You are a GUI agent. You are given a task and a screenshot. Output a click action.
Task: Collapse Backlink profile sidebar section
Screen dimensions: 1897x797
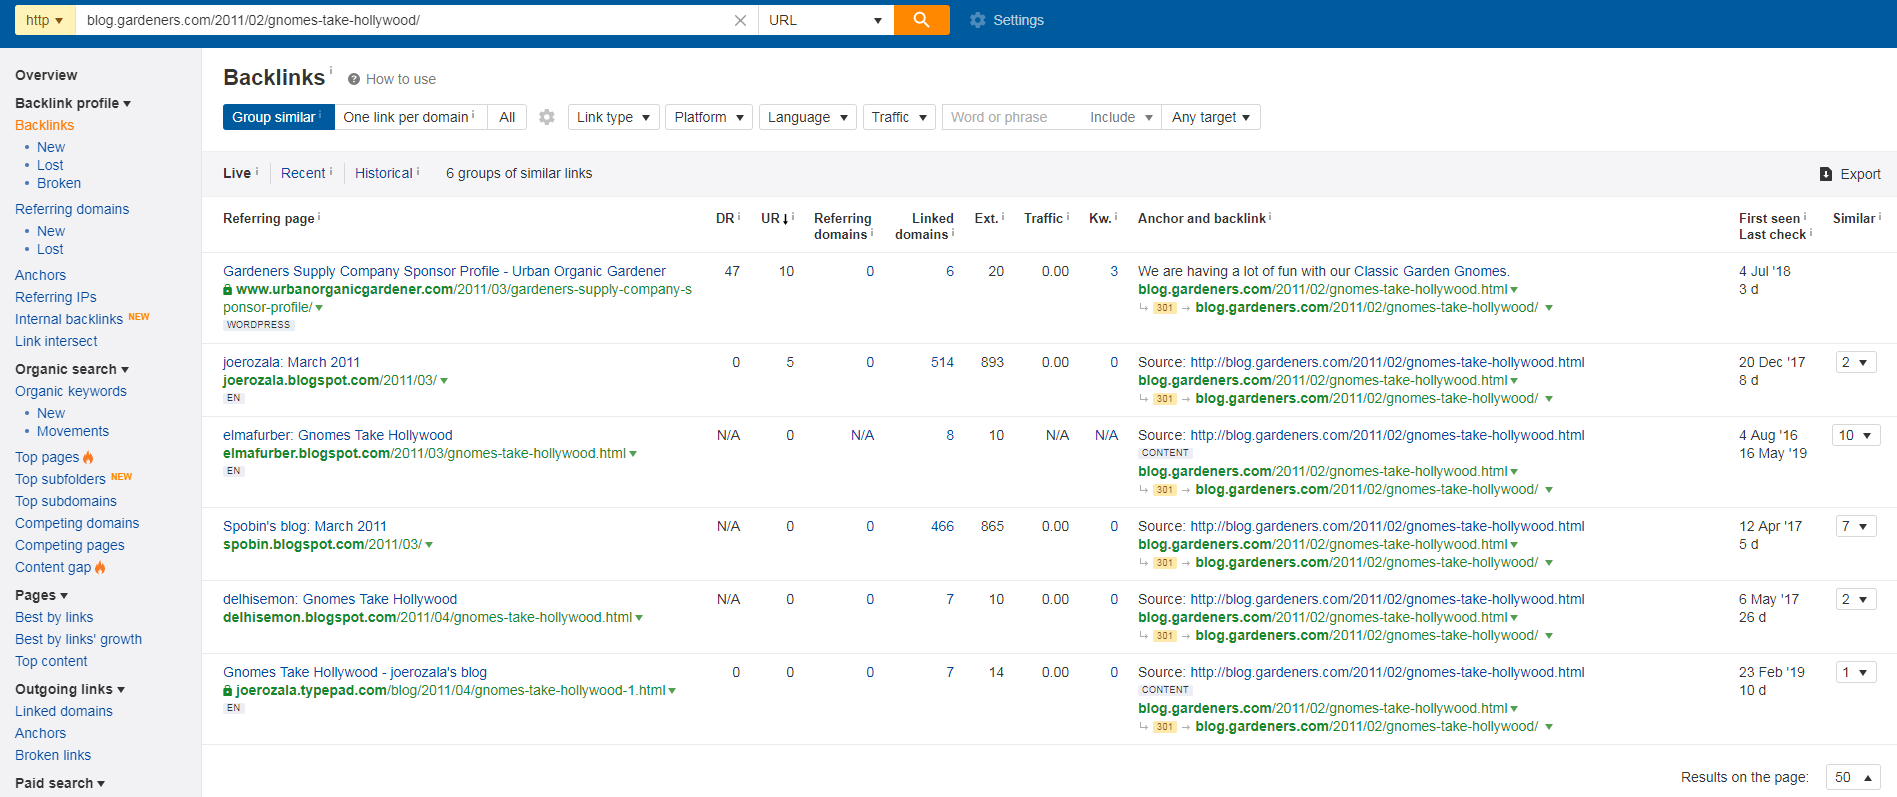pos(73,103)
